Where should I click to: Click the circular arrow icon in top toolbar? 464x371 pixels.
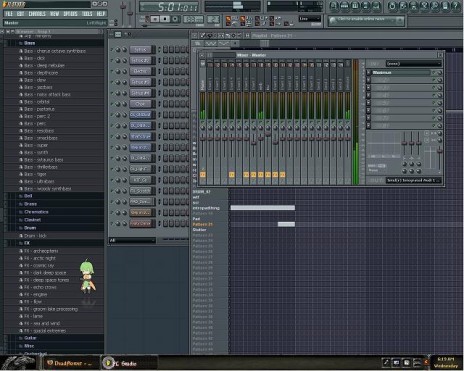pyautogui.click(x=392, y=6)
